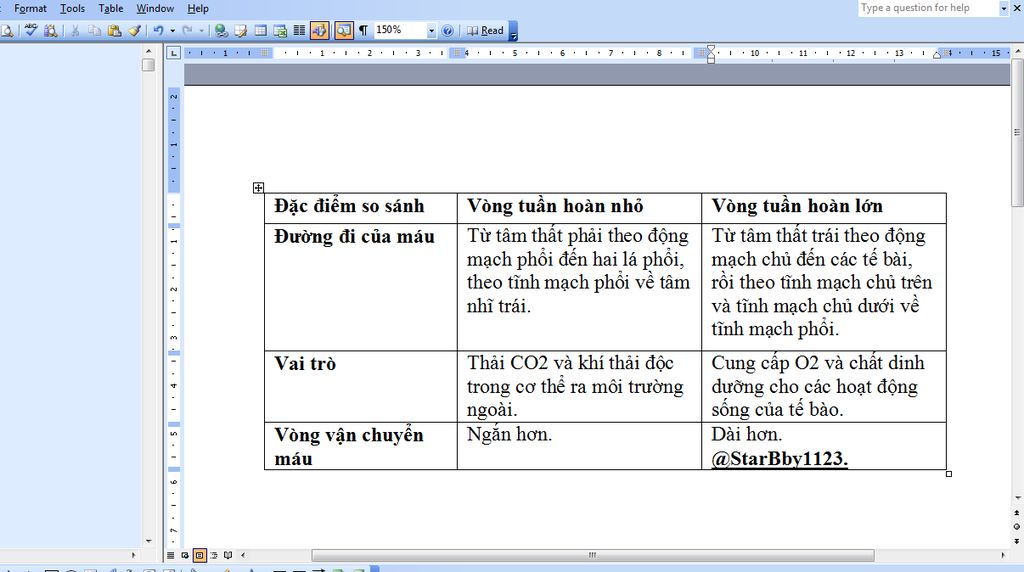The width and height of the screenshot is (1024, 572).
Task: Click the Insert Table icon
Action: (261, 30)
